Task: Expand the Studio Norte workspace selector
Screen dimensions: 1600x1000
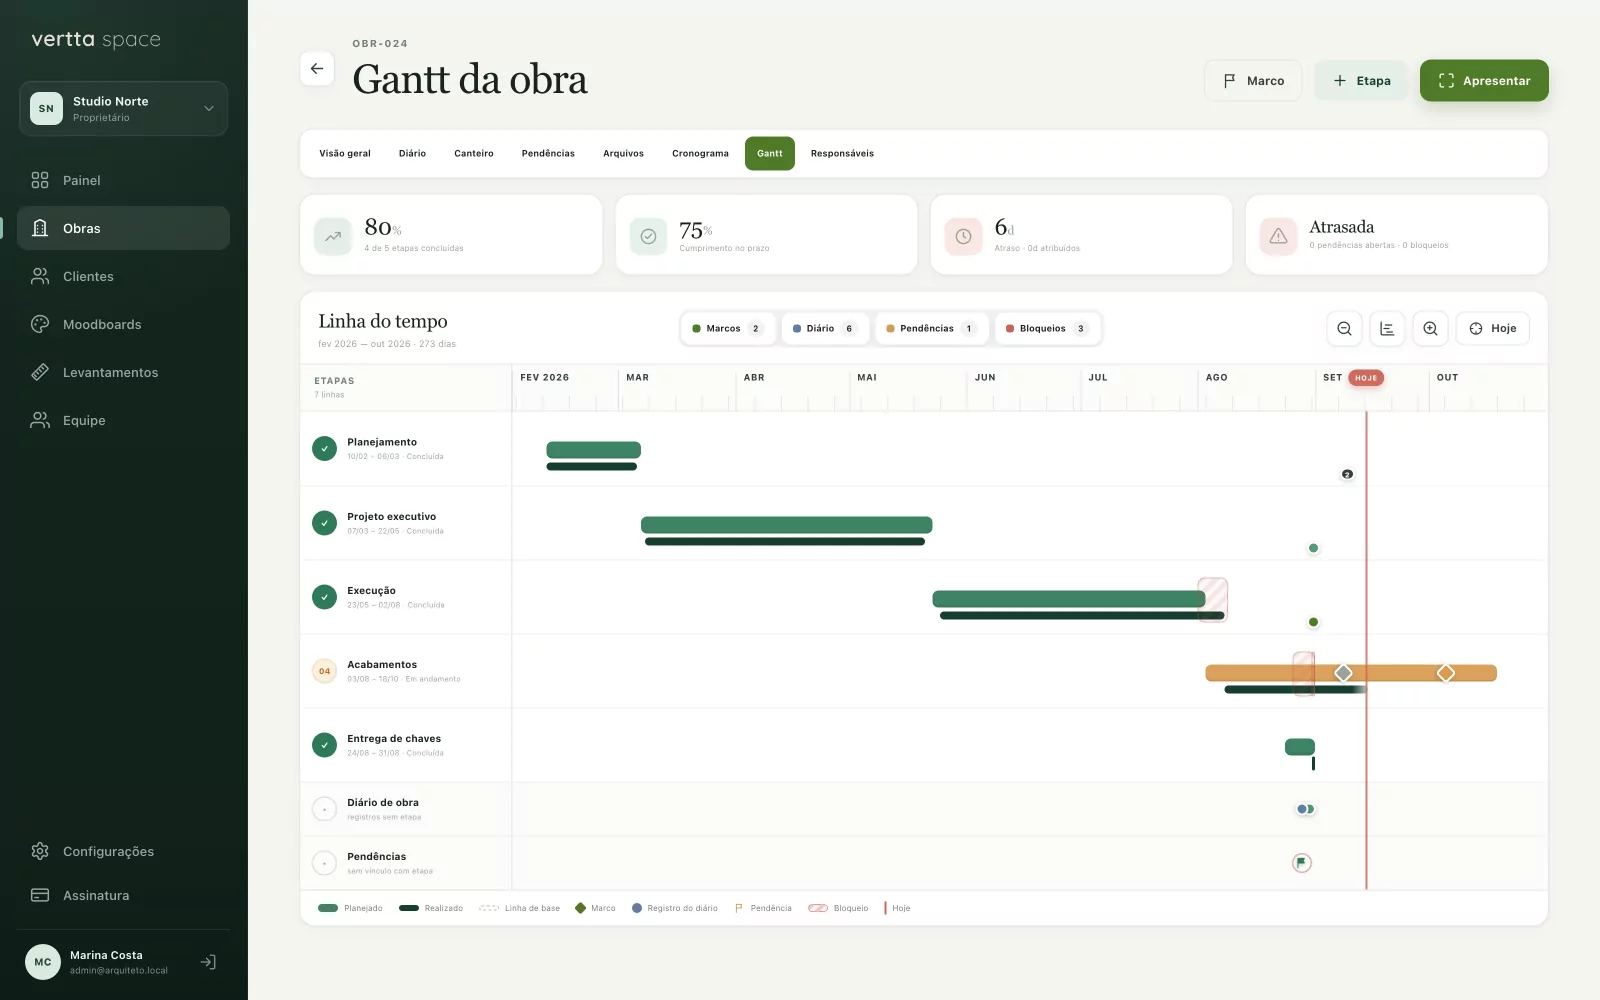Action: point(124,108)
